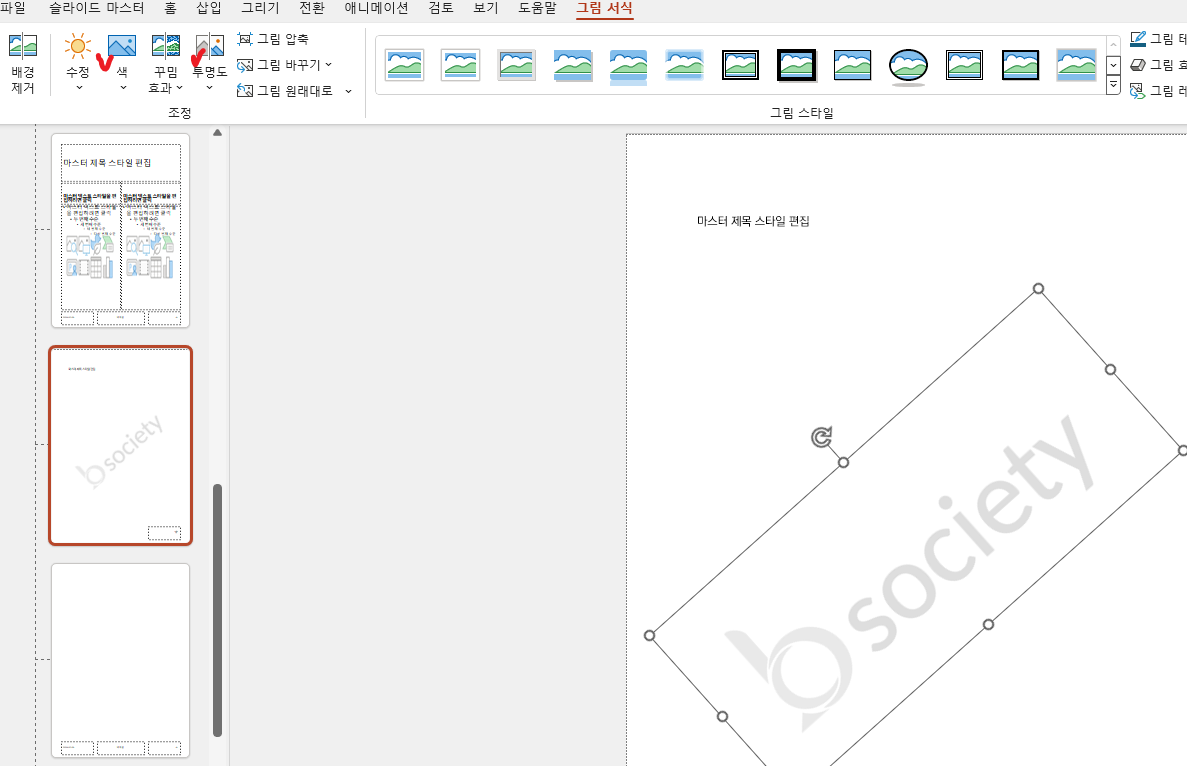Click 꾸밈 효과 dropdown chevron
This screenshot has width=1187, height=766.
179,88
